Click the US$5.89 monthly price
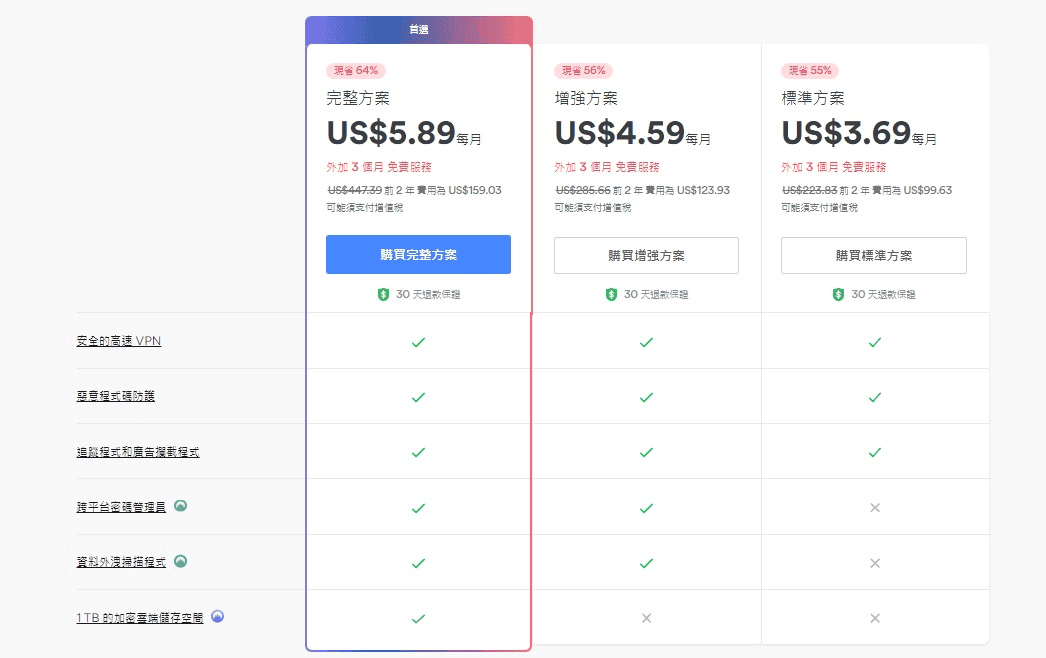 point(391,132)
